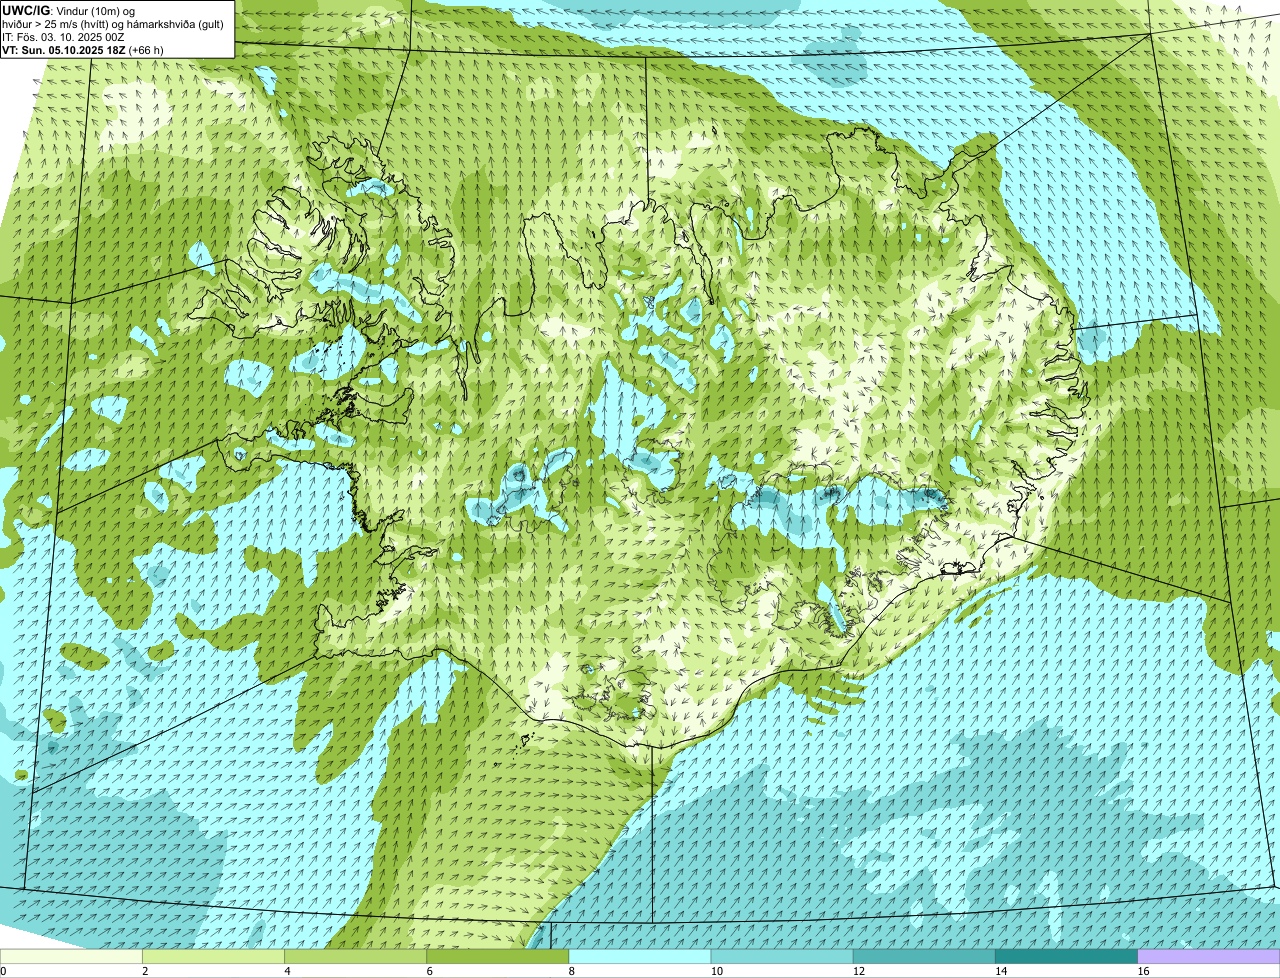Choose the 6–8 m/s olive green swatch
The width and height of the screenshot is (1280, 978).
(x=498, y=957)
